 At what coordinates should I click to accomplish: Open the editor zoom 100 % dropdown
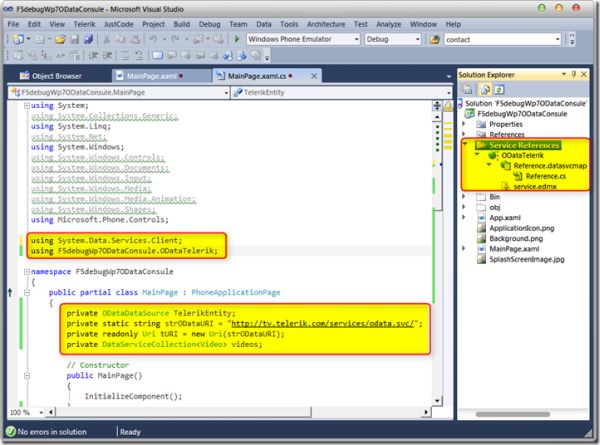[42, 413]
